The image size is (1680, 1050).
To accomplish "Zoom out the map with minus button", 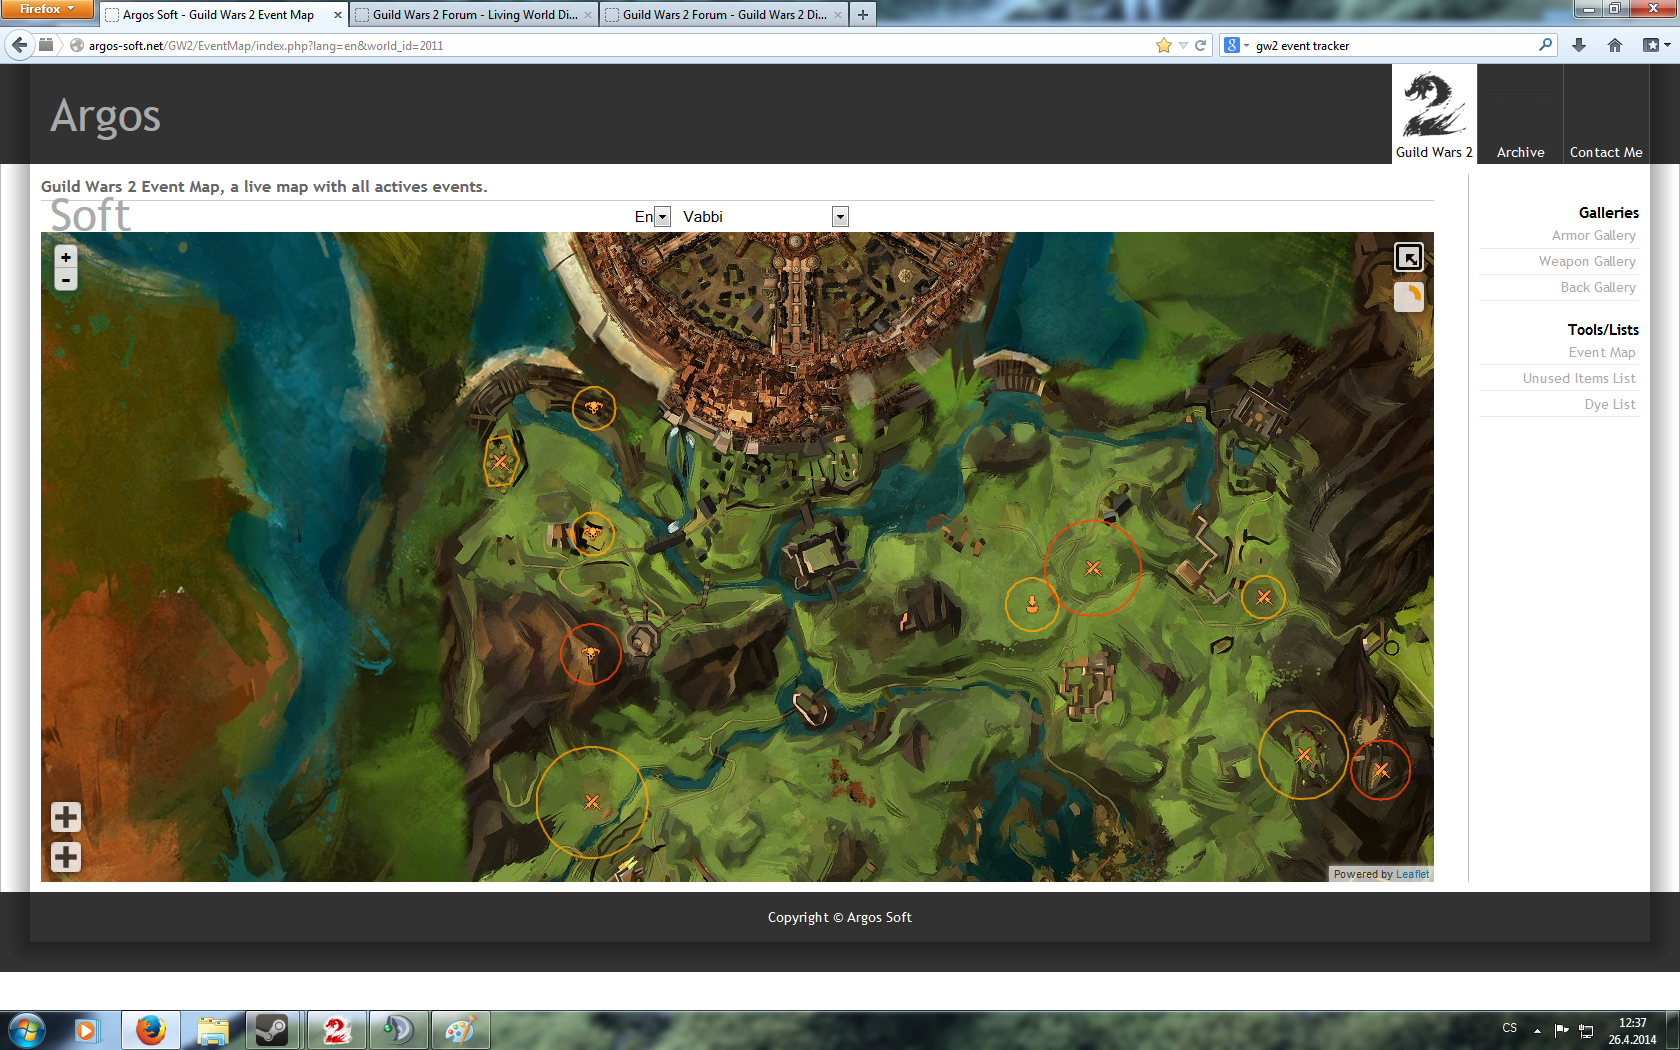I will [x=66, y=280].
